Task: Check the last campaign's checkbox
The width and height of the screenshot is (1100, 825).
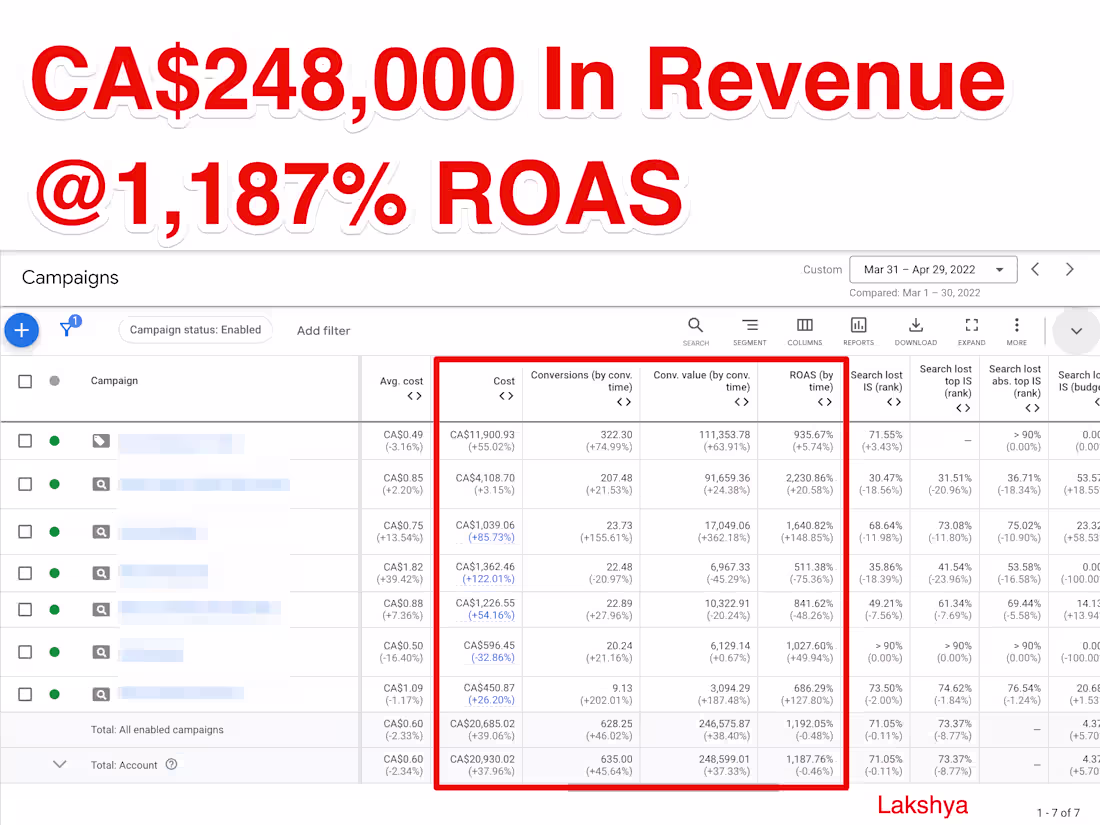Action: click(25, 693)
